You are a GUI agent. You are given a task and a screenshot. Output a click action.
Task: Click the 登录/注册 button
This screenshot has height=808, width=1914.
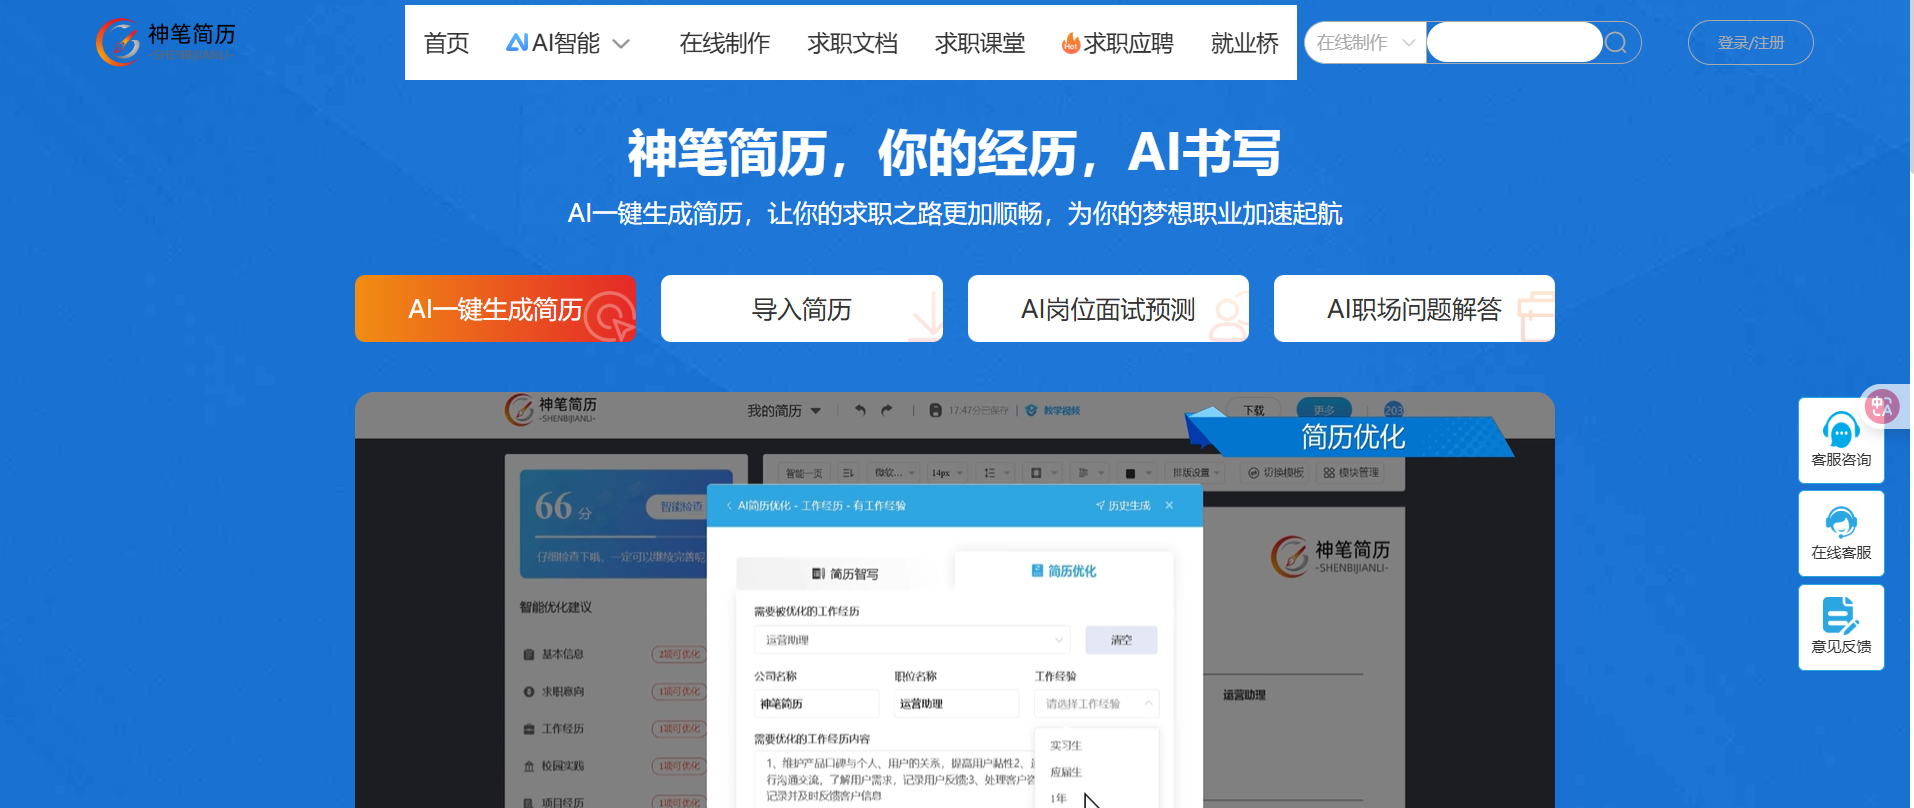pos(1750,43)
